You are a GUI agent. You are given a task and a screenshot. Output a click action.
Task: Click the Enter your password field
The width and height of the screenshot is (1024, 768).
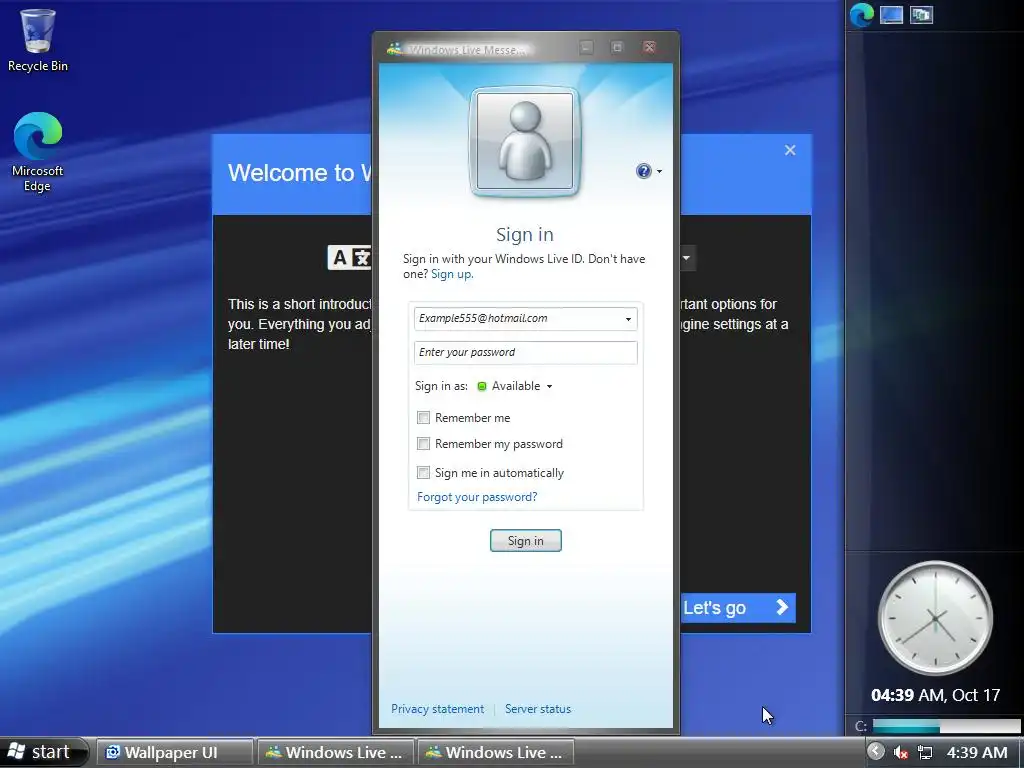pos(526,353)
